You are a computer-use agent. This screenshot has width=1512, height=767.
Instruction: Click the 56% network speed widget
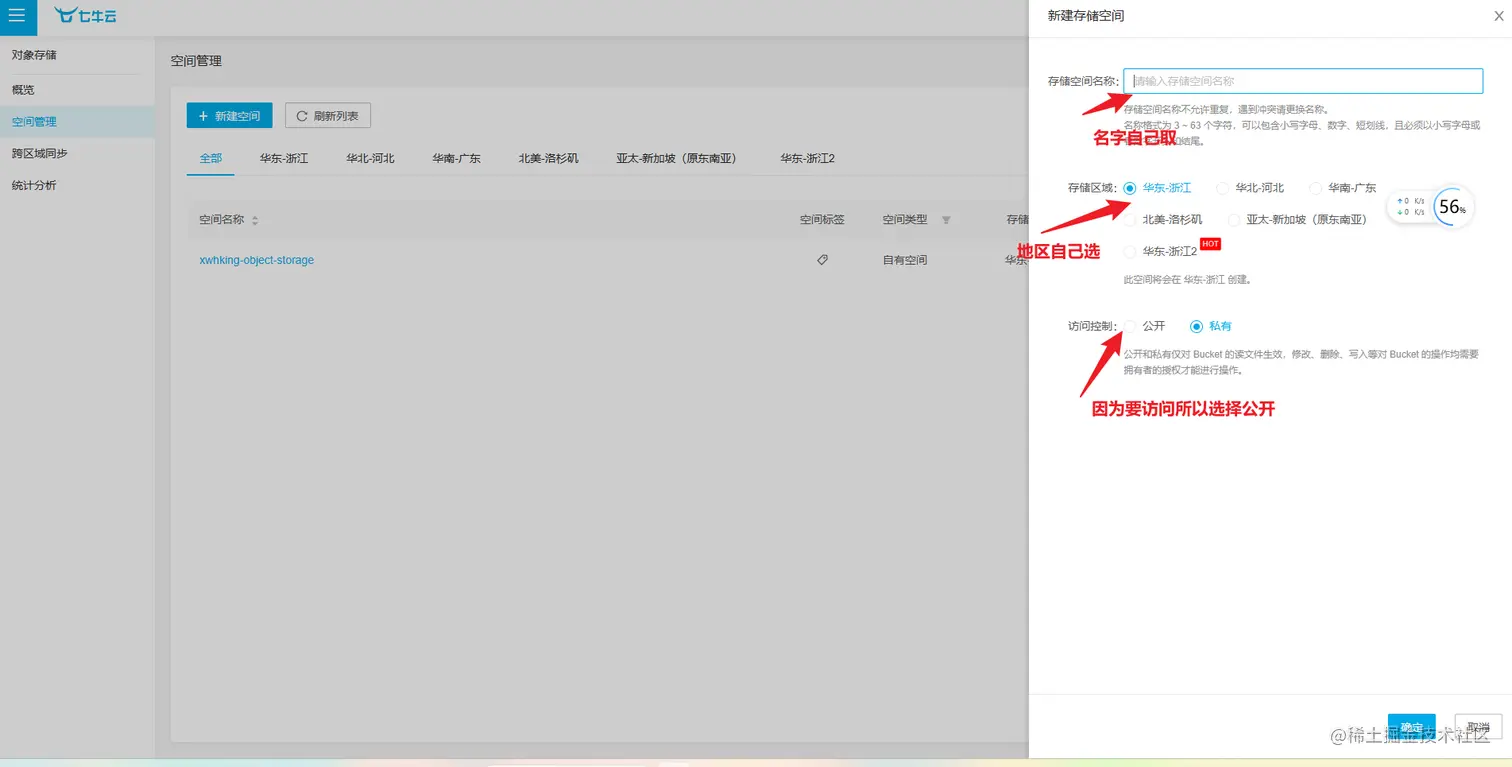(1430, 207)
